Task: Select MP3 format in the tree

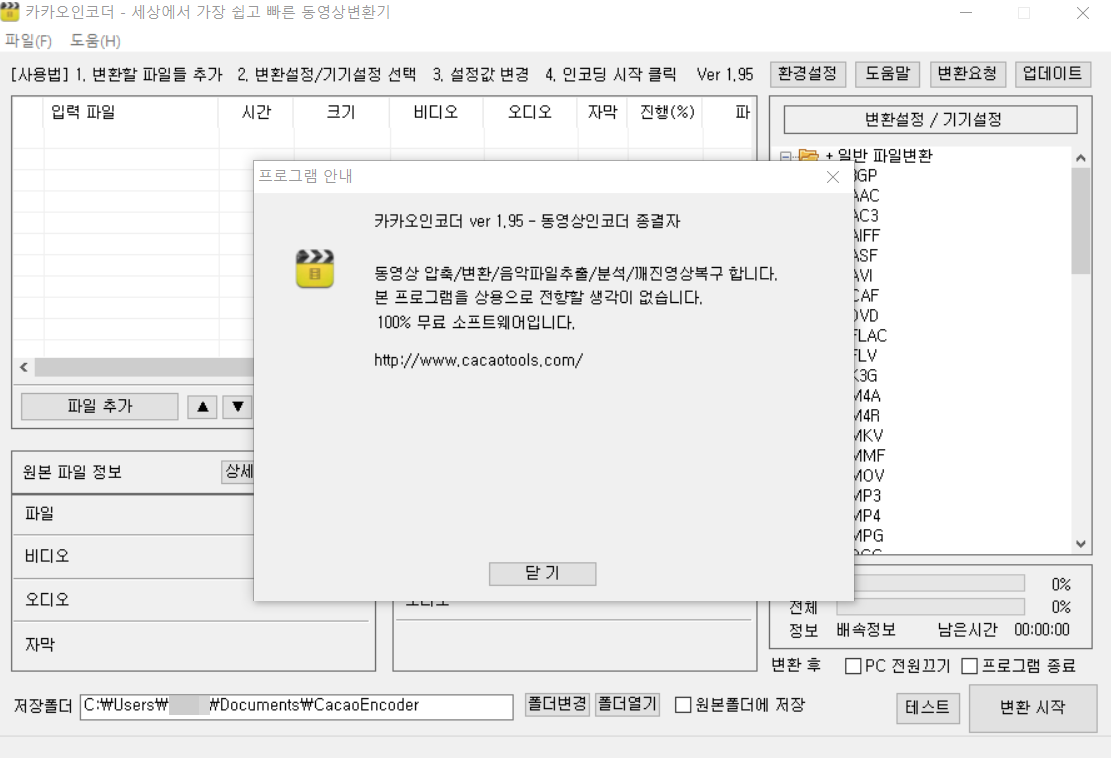Action: (x=867, y=496)
